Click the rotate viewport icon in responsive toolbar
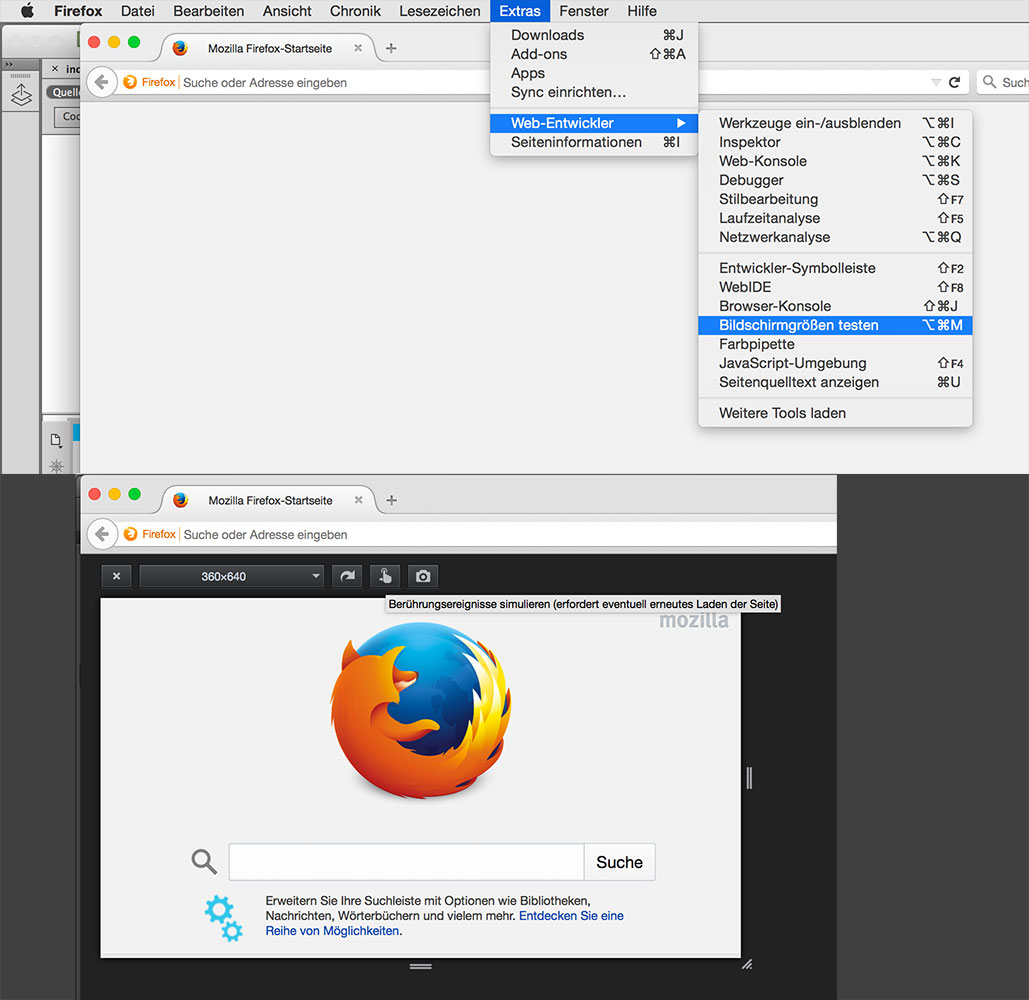Viewport: 1029px width, 1000px height. tap(347, 577)
